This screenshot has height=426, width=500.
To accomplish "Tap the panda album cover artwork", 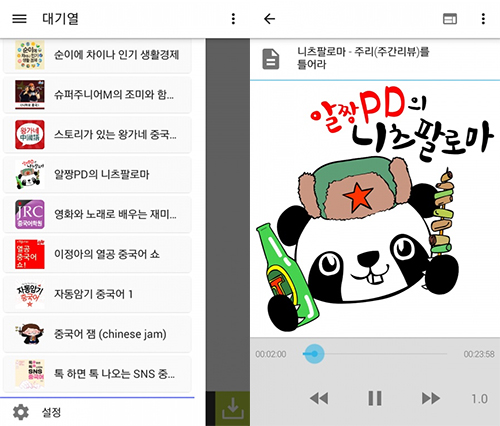I will [375, 209].
